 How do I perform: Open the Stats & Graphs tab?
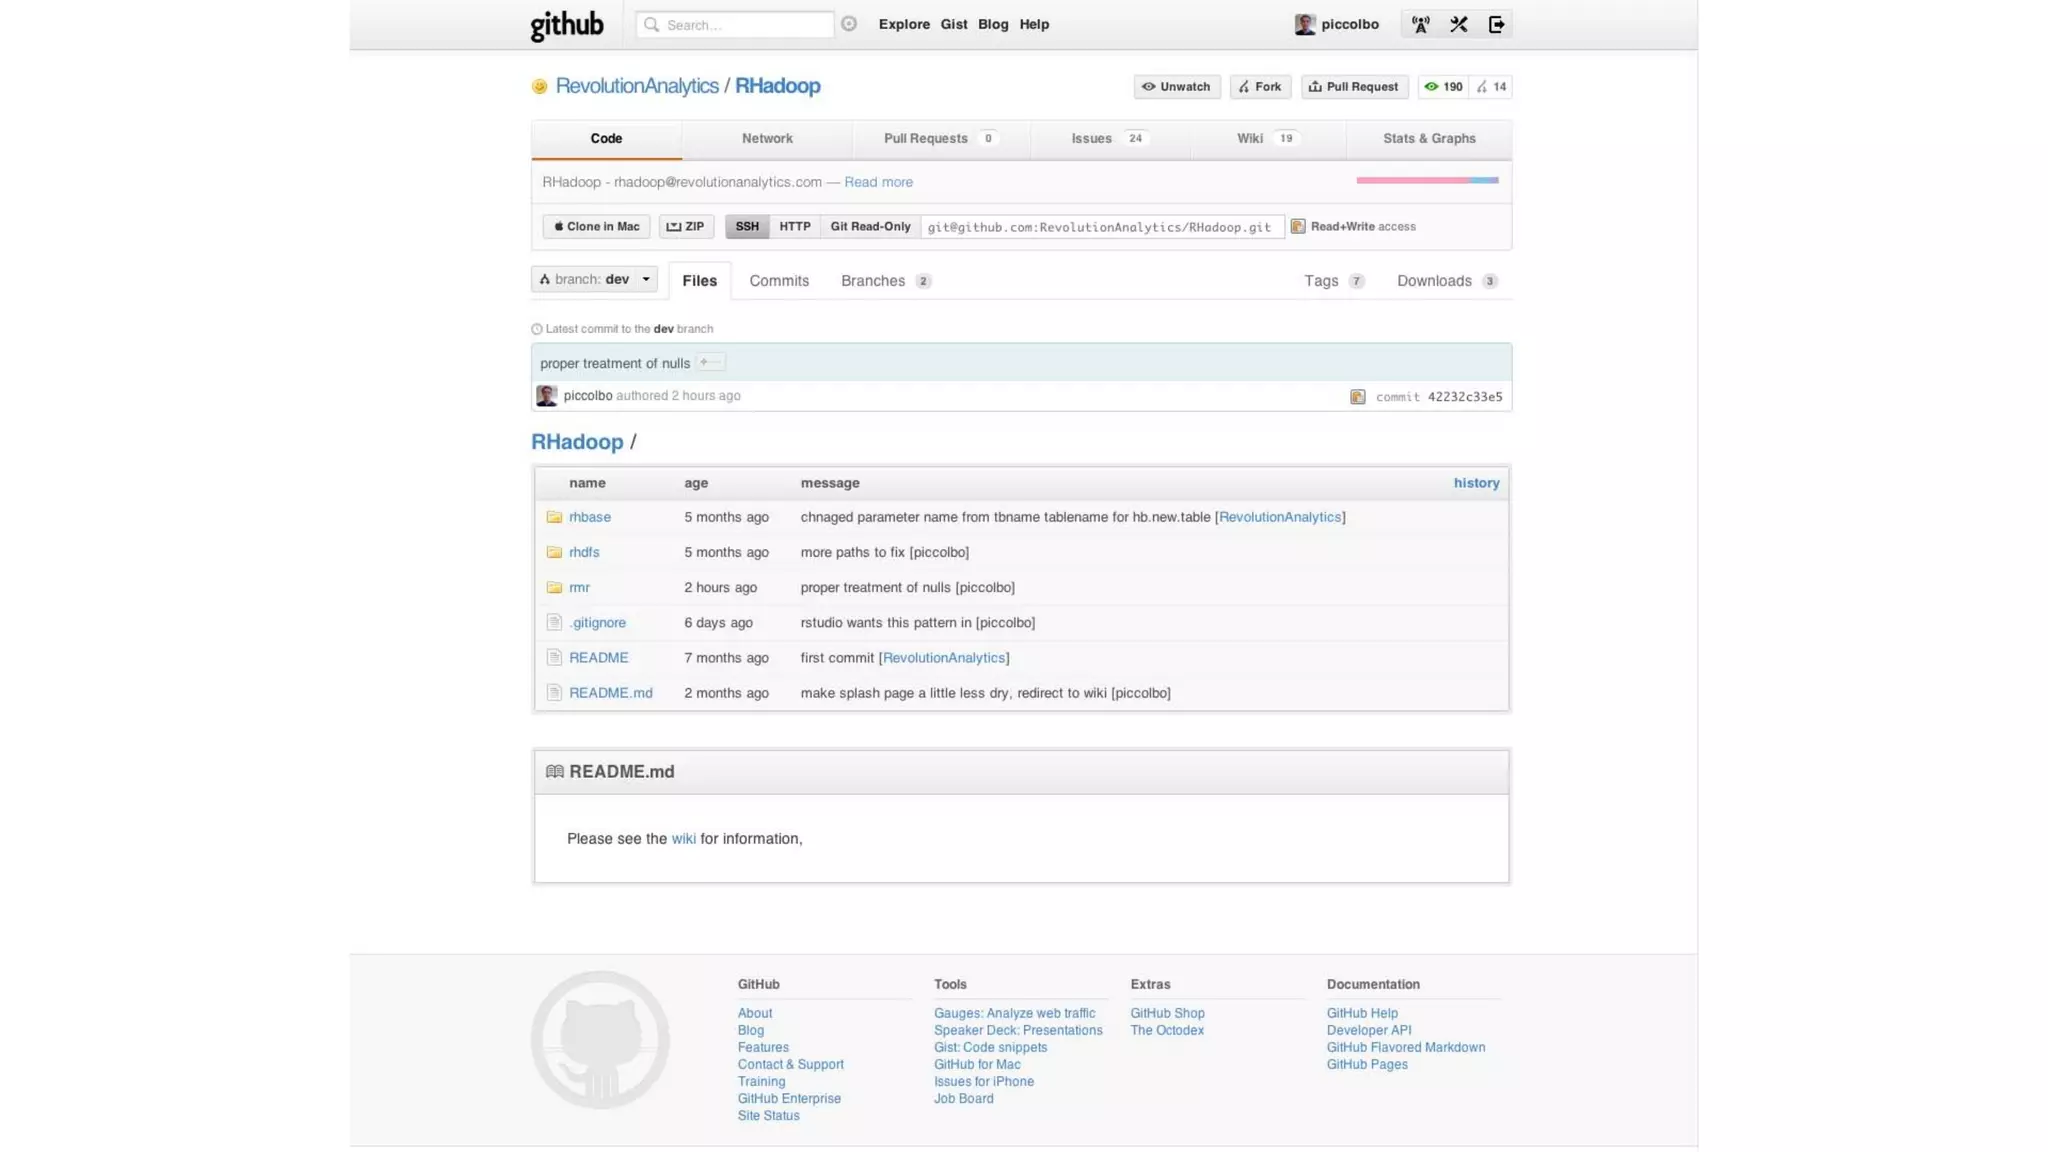click(1429, 139)
